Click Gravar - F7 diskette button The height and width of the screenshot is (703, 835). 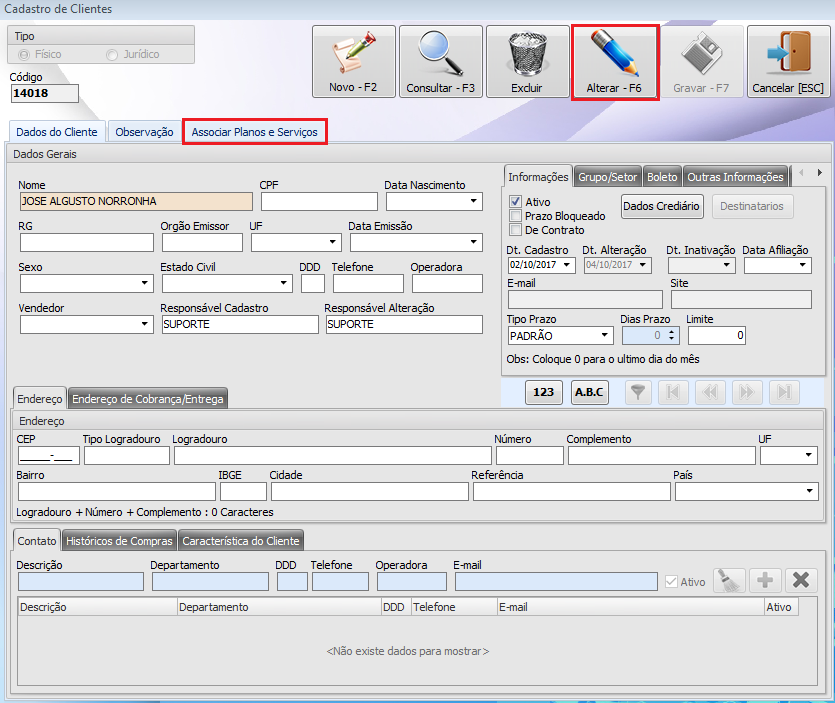701,61
